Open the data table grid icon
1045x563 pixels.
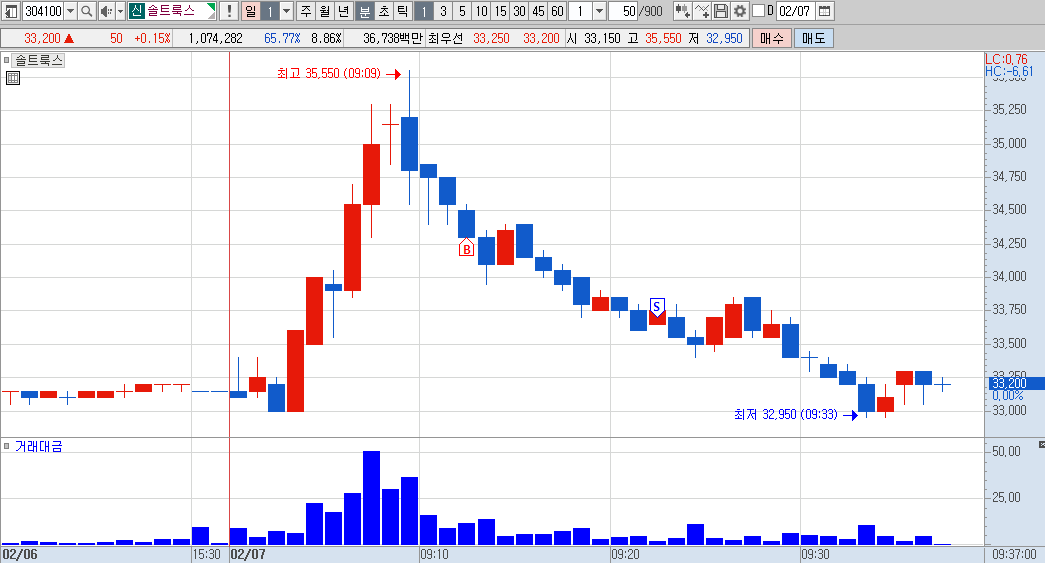pyautogui.click(x=13, y=78)
